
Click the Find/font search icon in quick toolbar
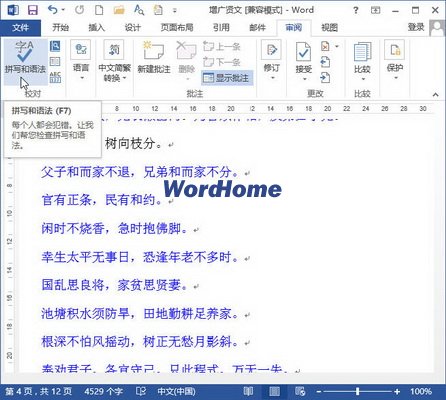139,10
